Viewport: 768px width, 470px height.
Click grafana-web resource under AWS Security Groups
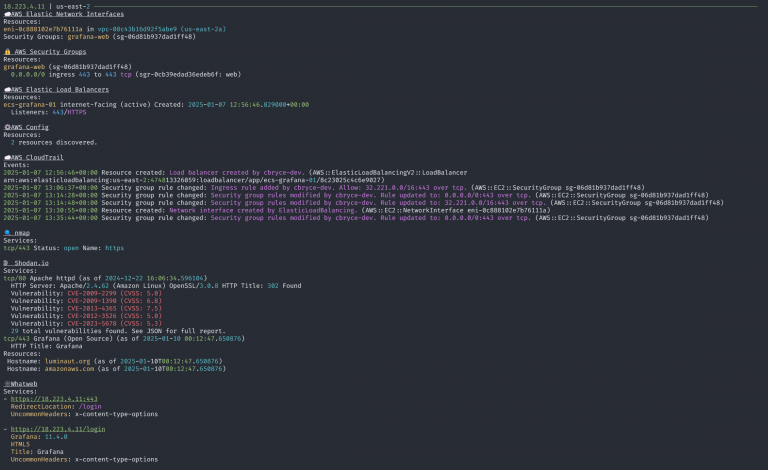tap(24, 67)
